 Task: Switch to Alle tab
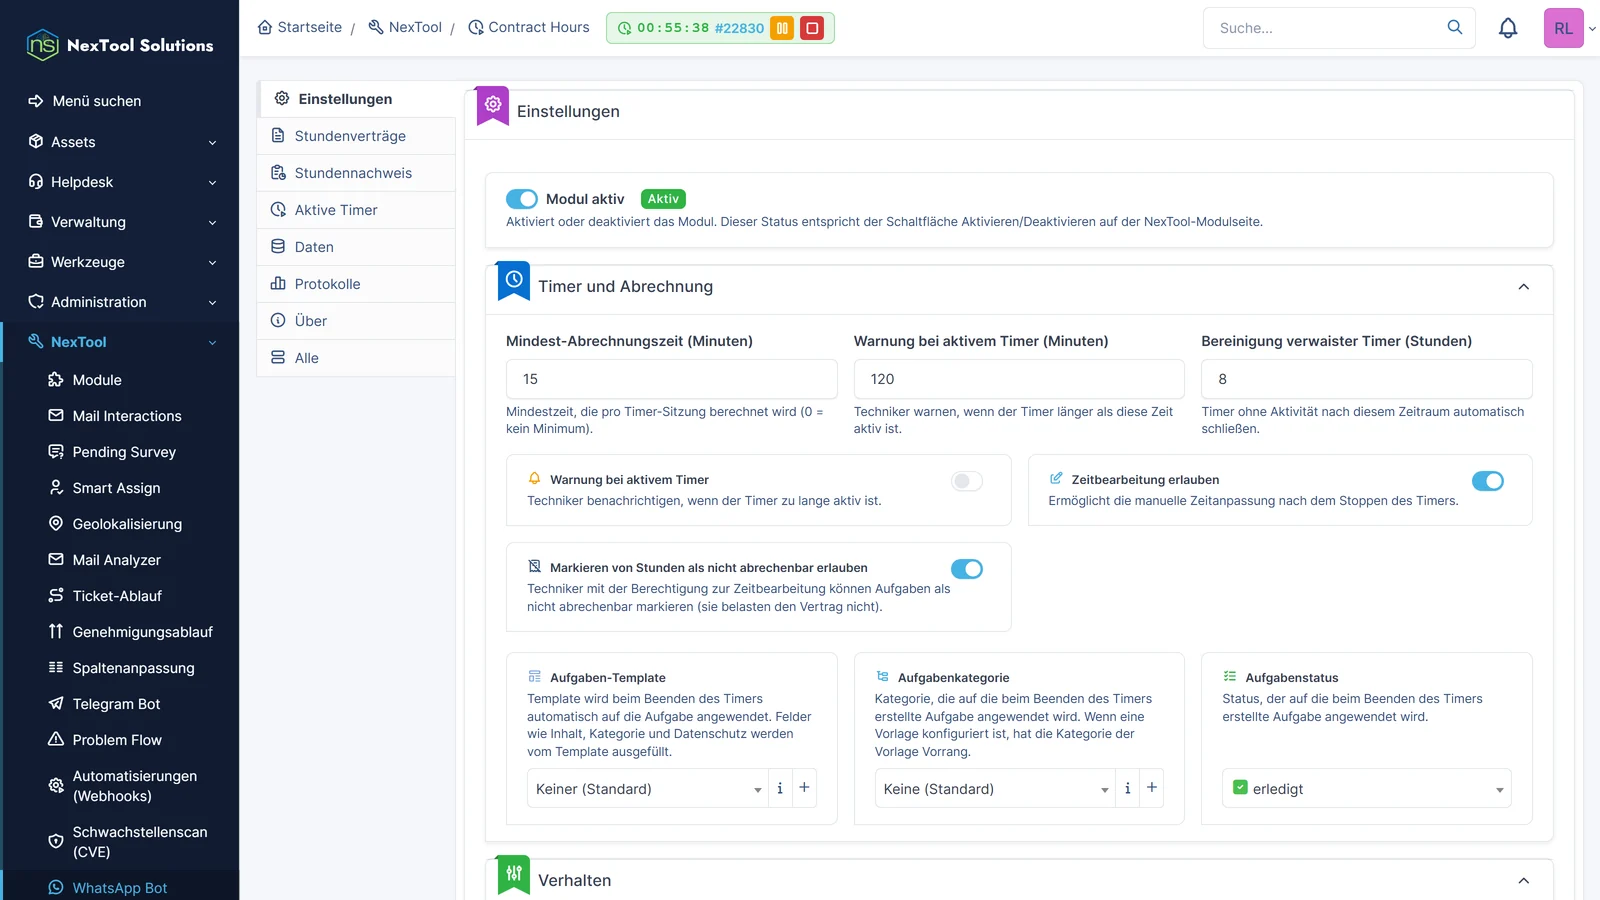click(x=356, y=358)
